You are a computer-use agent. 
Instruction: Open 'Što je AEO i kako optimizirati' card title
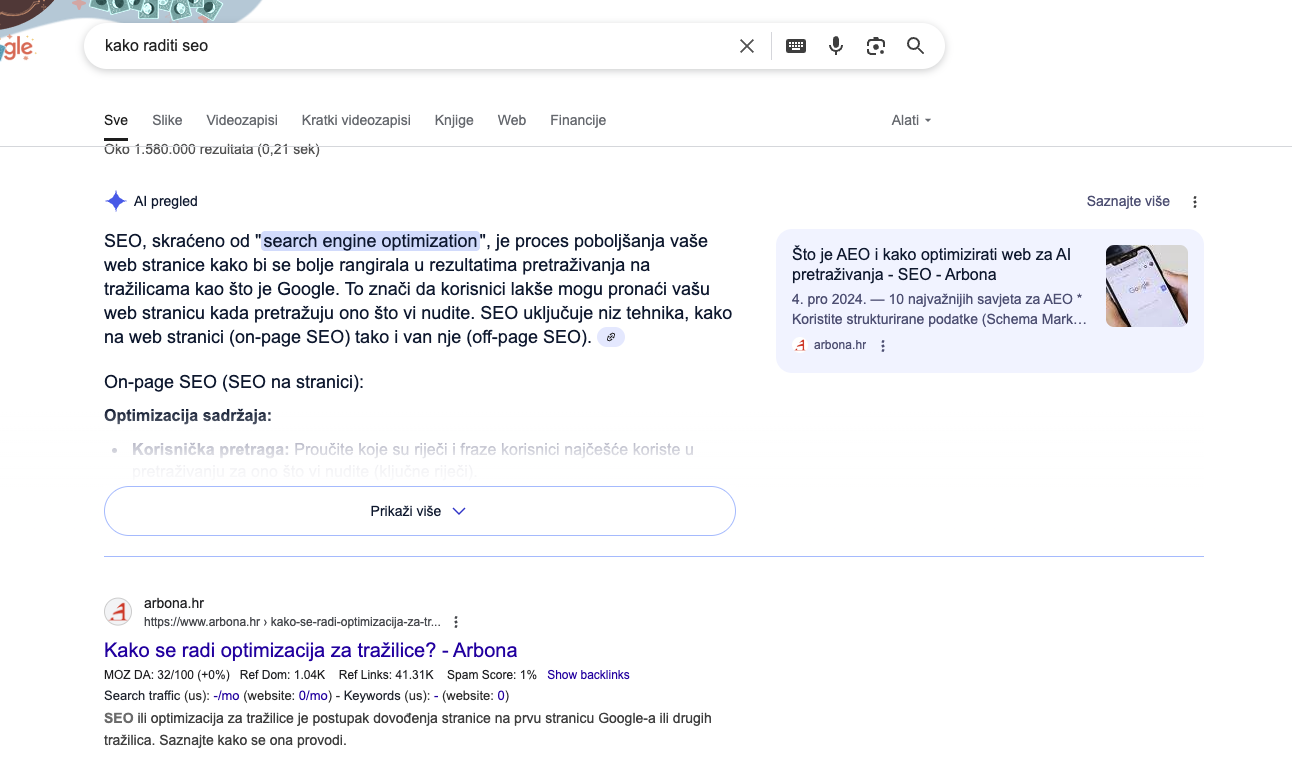pyautogui.click(x=931, y=264)
